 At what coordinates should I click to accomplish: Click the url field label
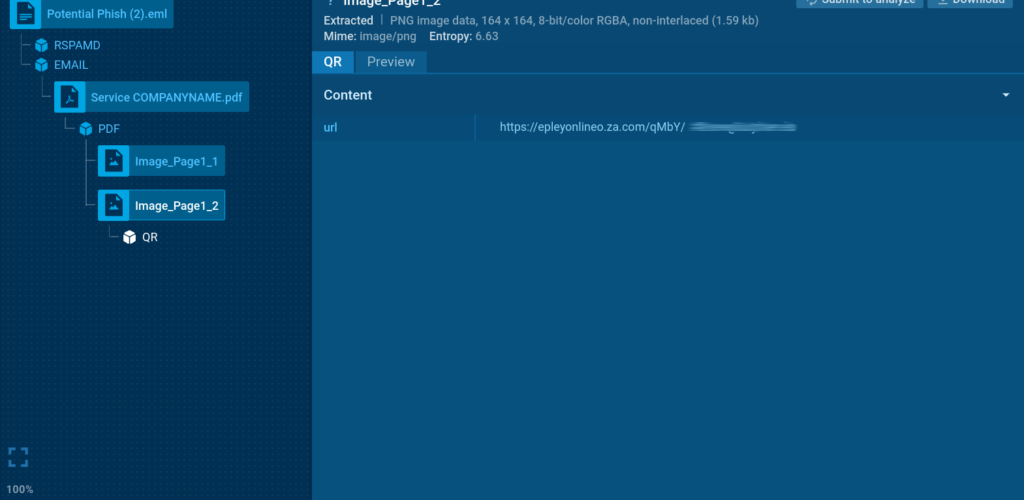click(330, 127)
